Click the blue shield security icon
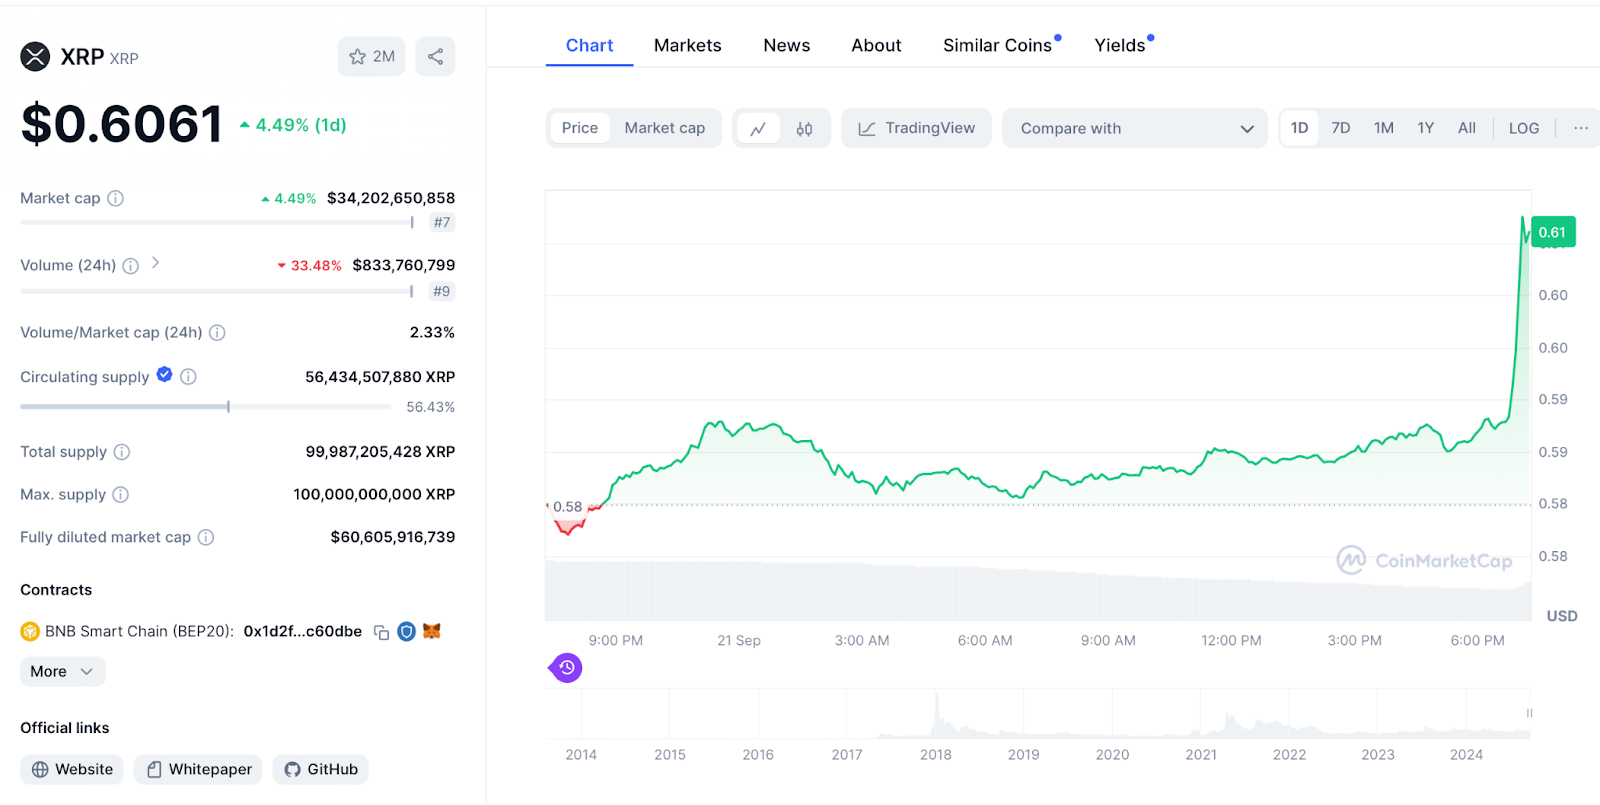Image resolution: width=1600 pixels, height=805 pixels. [406, 631]
